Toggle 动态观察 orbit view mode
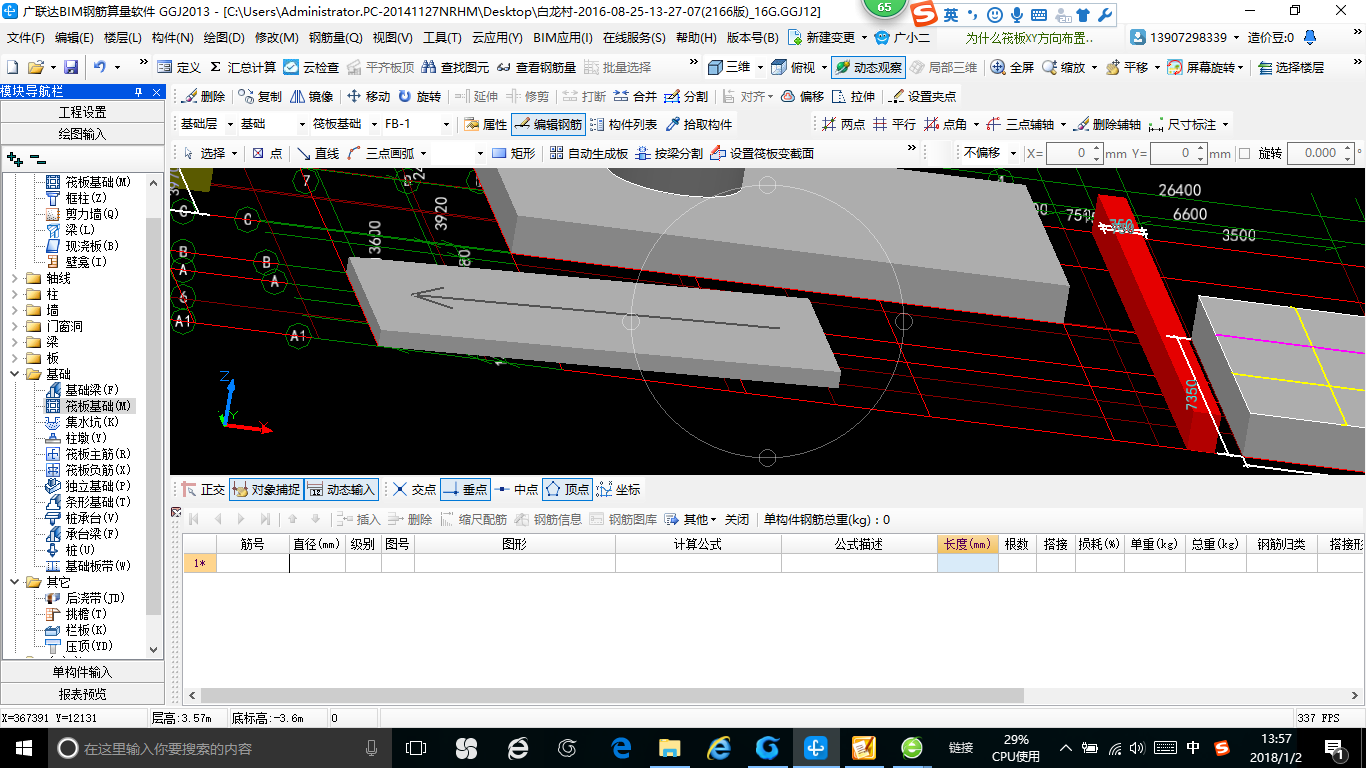The height and width of the screenshot is (768, 1366). (868, 67)
